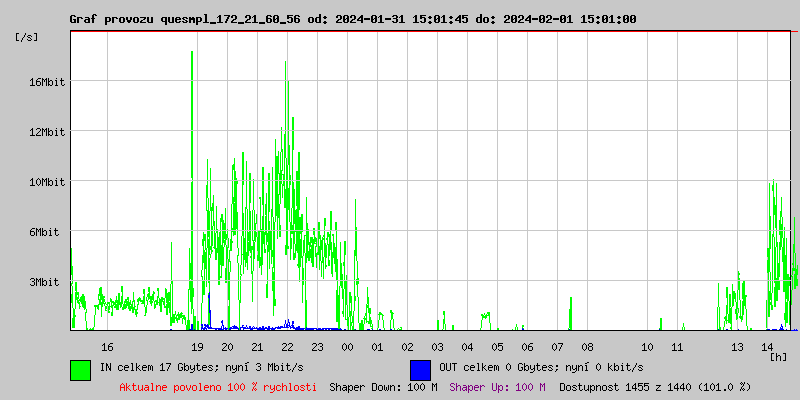Click hour 00 on the time axis
The image size is (800, 400).
347,347
